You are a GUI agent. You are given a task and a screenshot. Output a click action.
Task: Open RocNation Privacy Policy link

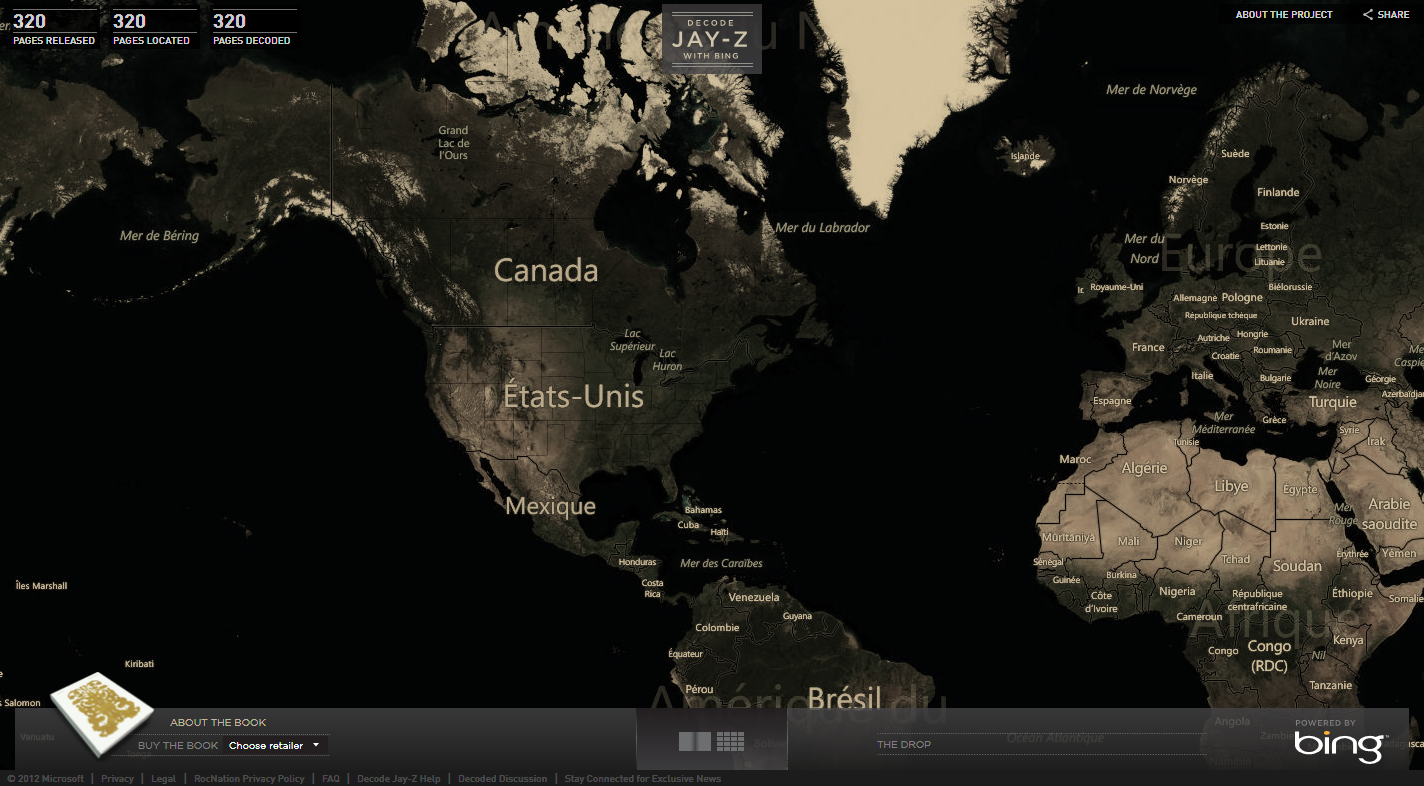(x=249, y=778)
